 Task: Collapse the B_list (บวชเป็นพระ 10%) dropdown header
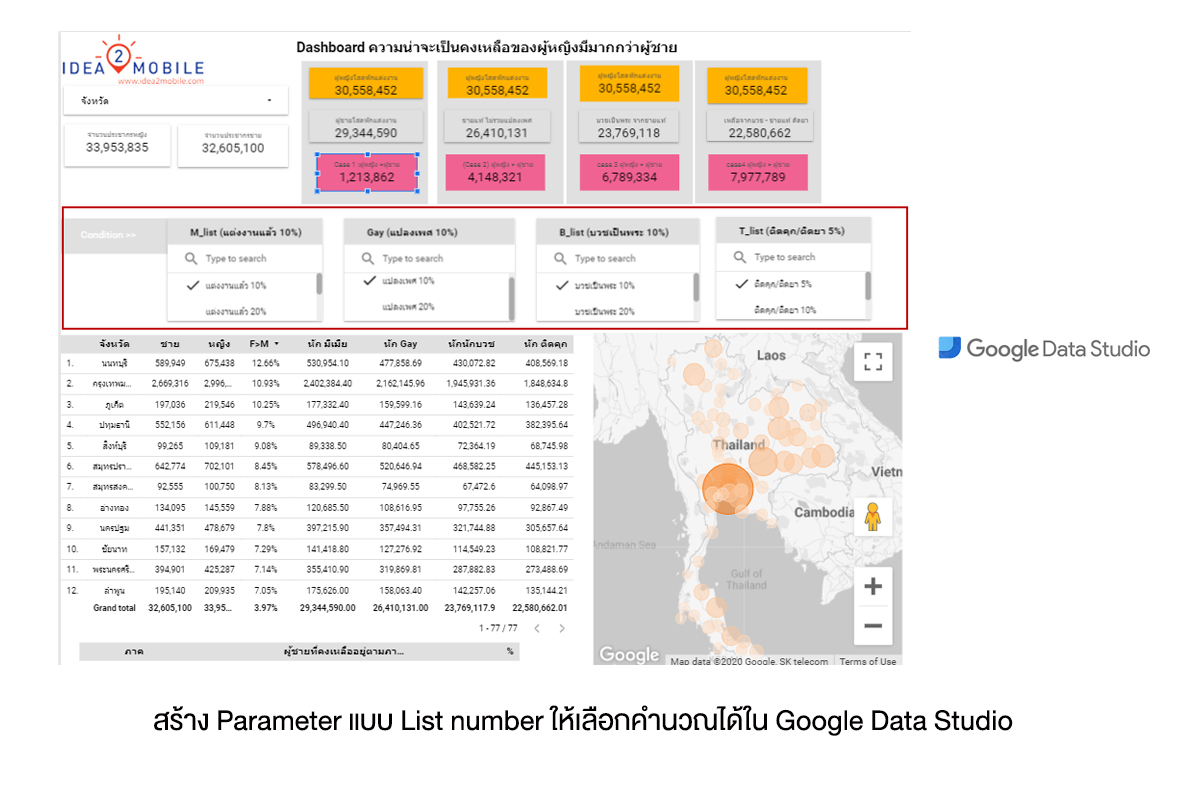coord(618,232)
